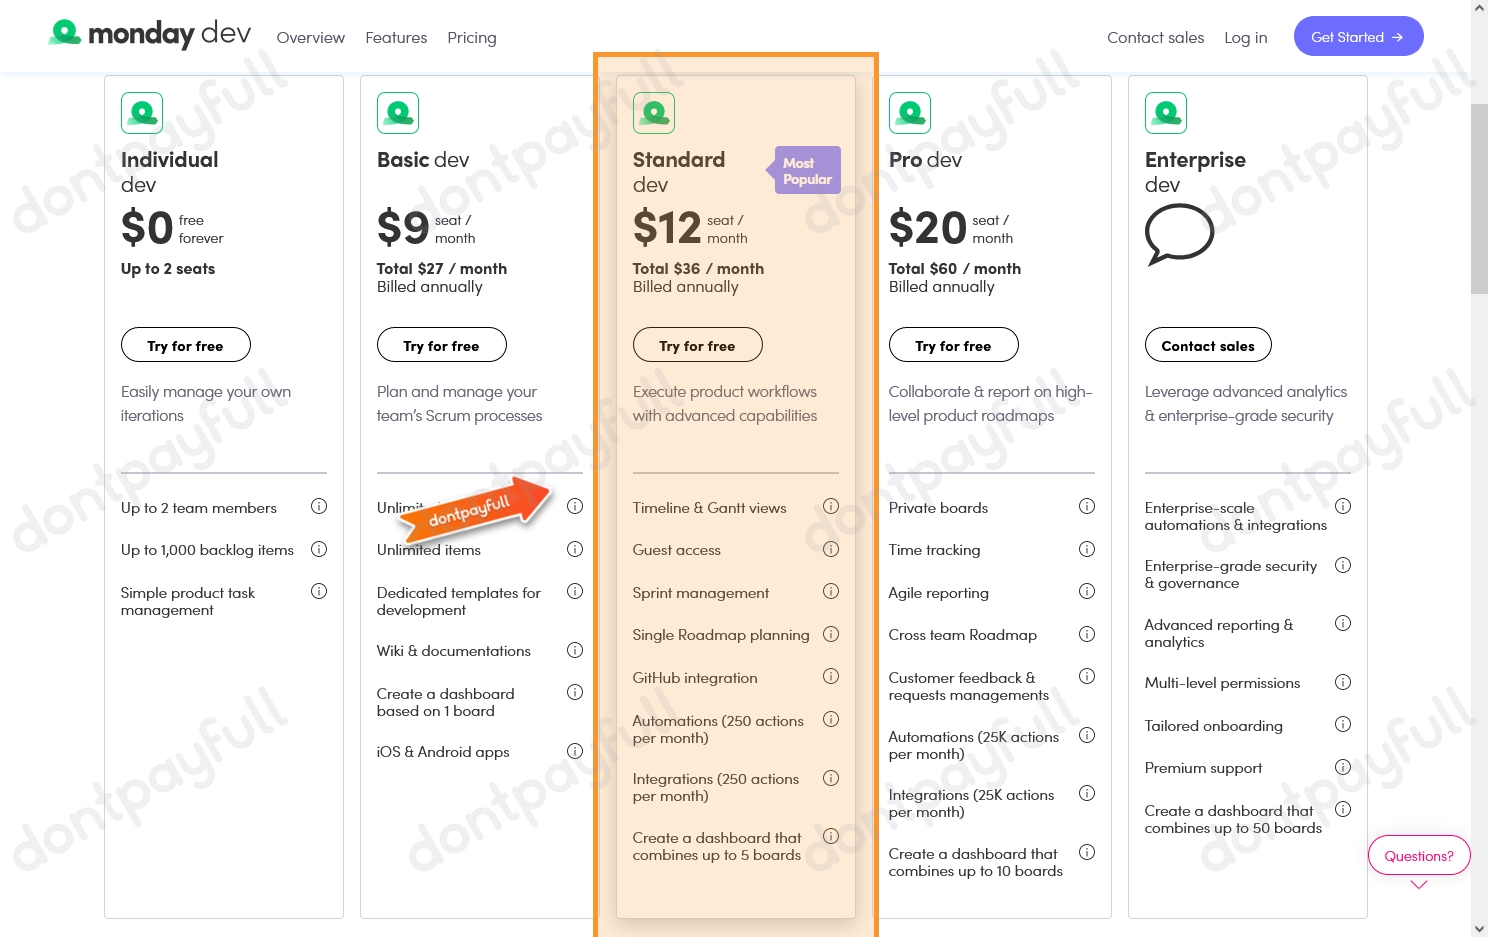The width and height of the screenshot is (1488, 937).
Task: Click the Basic dev plan logo icon
Action: click(x=397, y=112)
